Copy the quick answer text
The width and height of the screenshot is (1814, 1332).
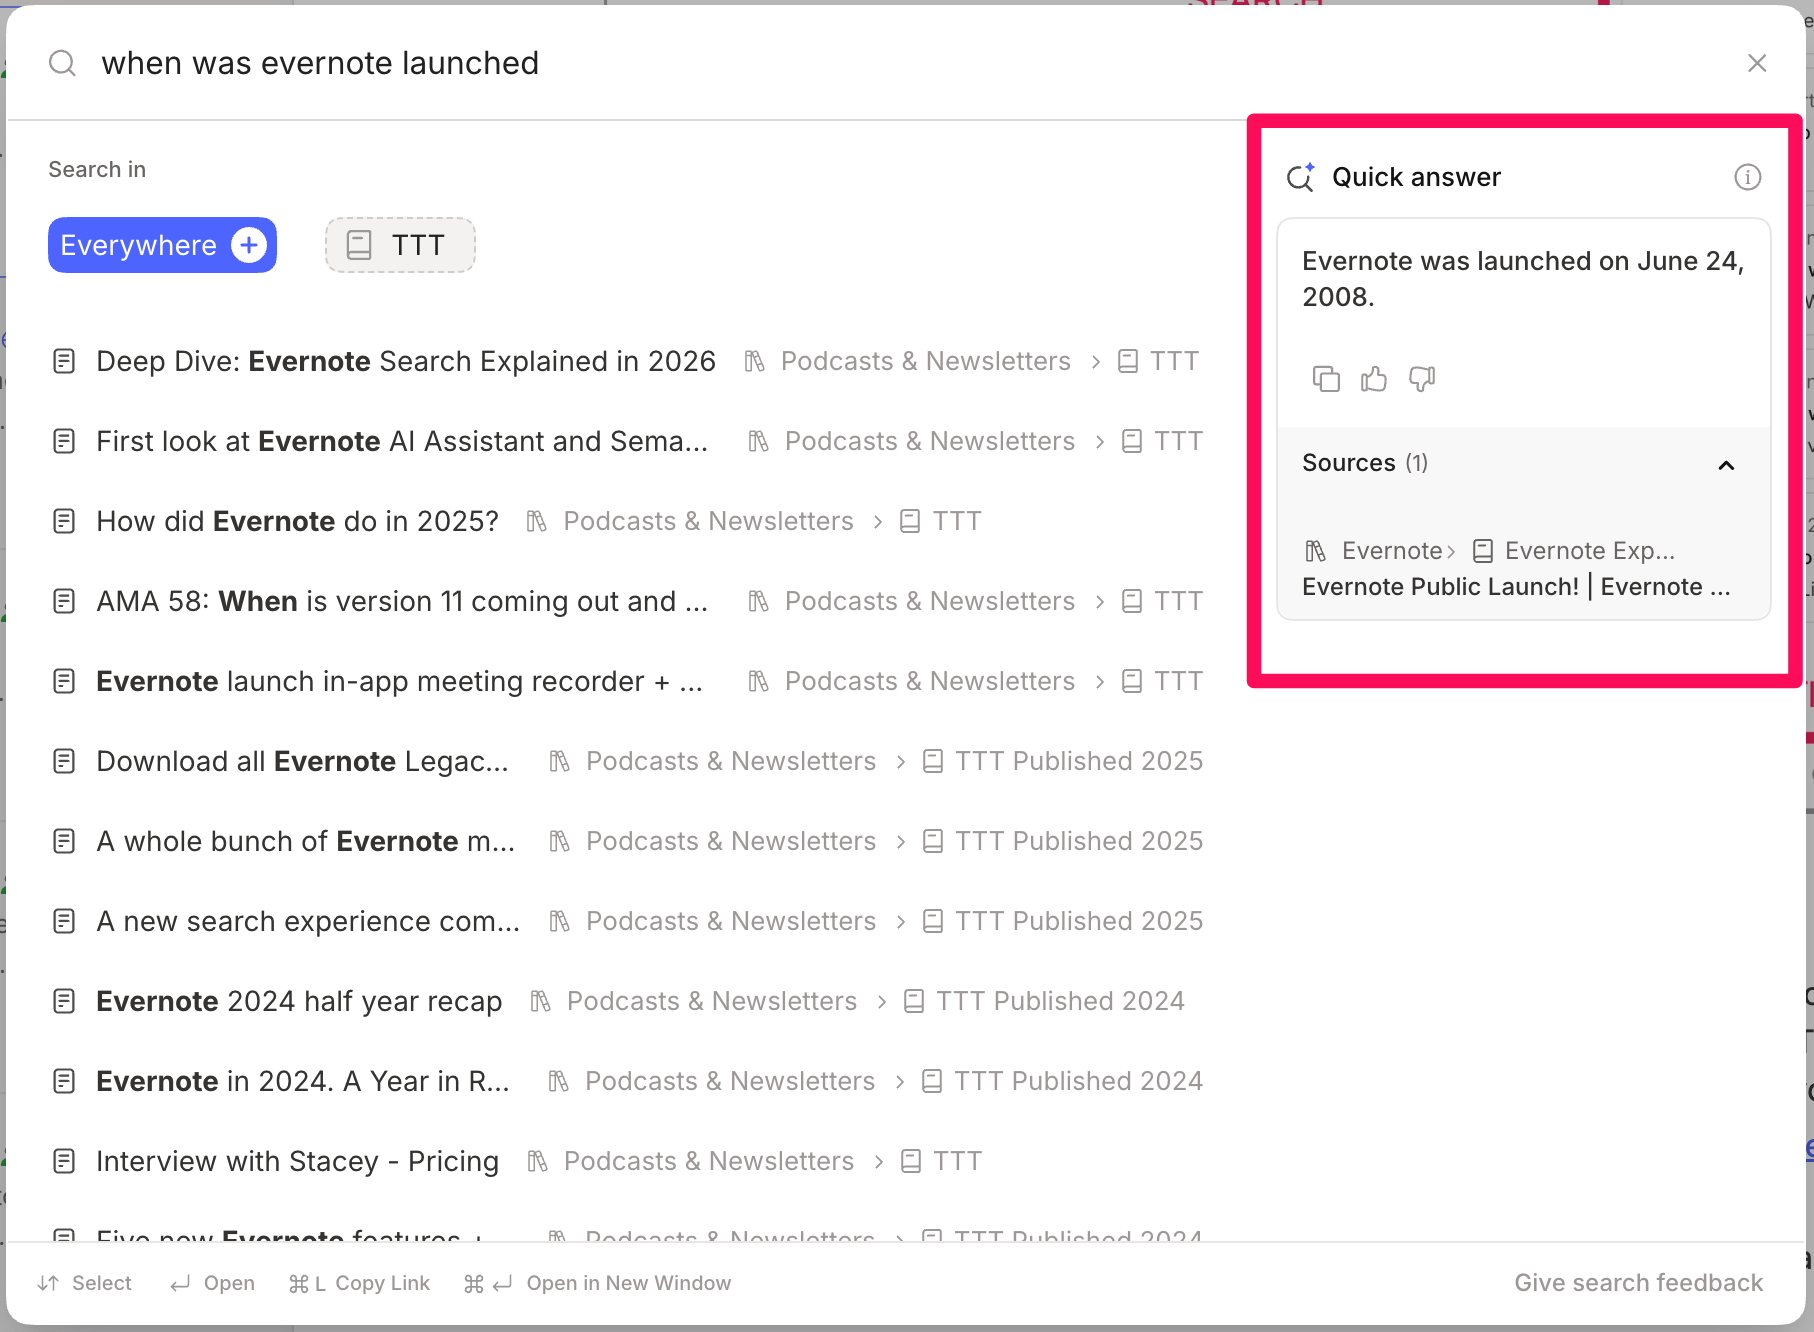[x=1326, y=379]
